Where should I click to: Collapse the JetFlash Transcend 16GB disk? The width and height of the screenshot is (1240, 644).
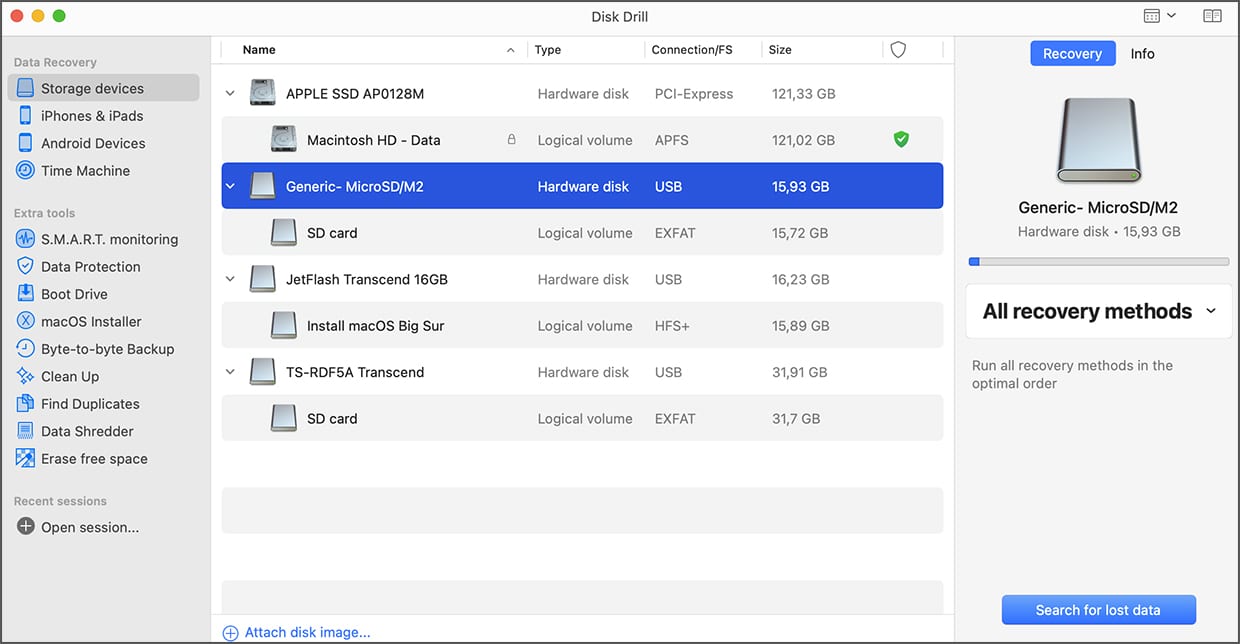click(x=230, y=279)
